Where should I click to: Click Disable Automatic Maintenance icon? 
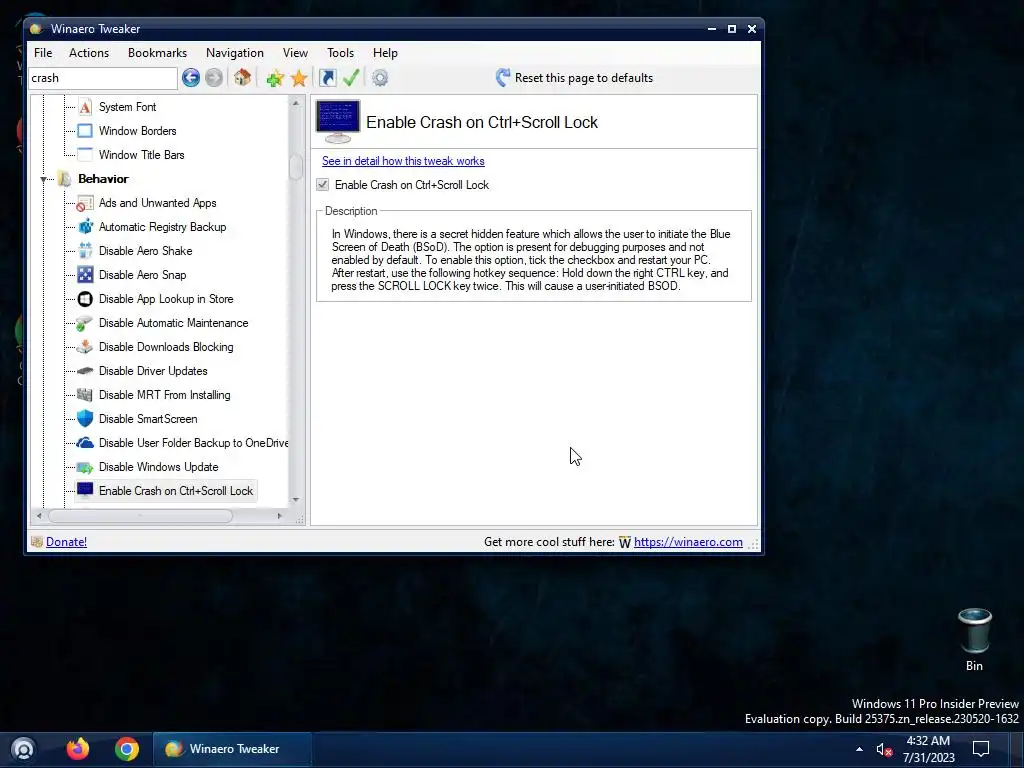coord(85,323)
